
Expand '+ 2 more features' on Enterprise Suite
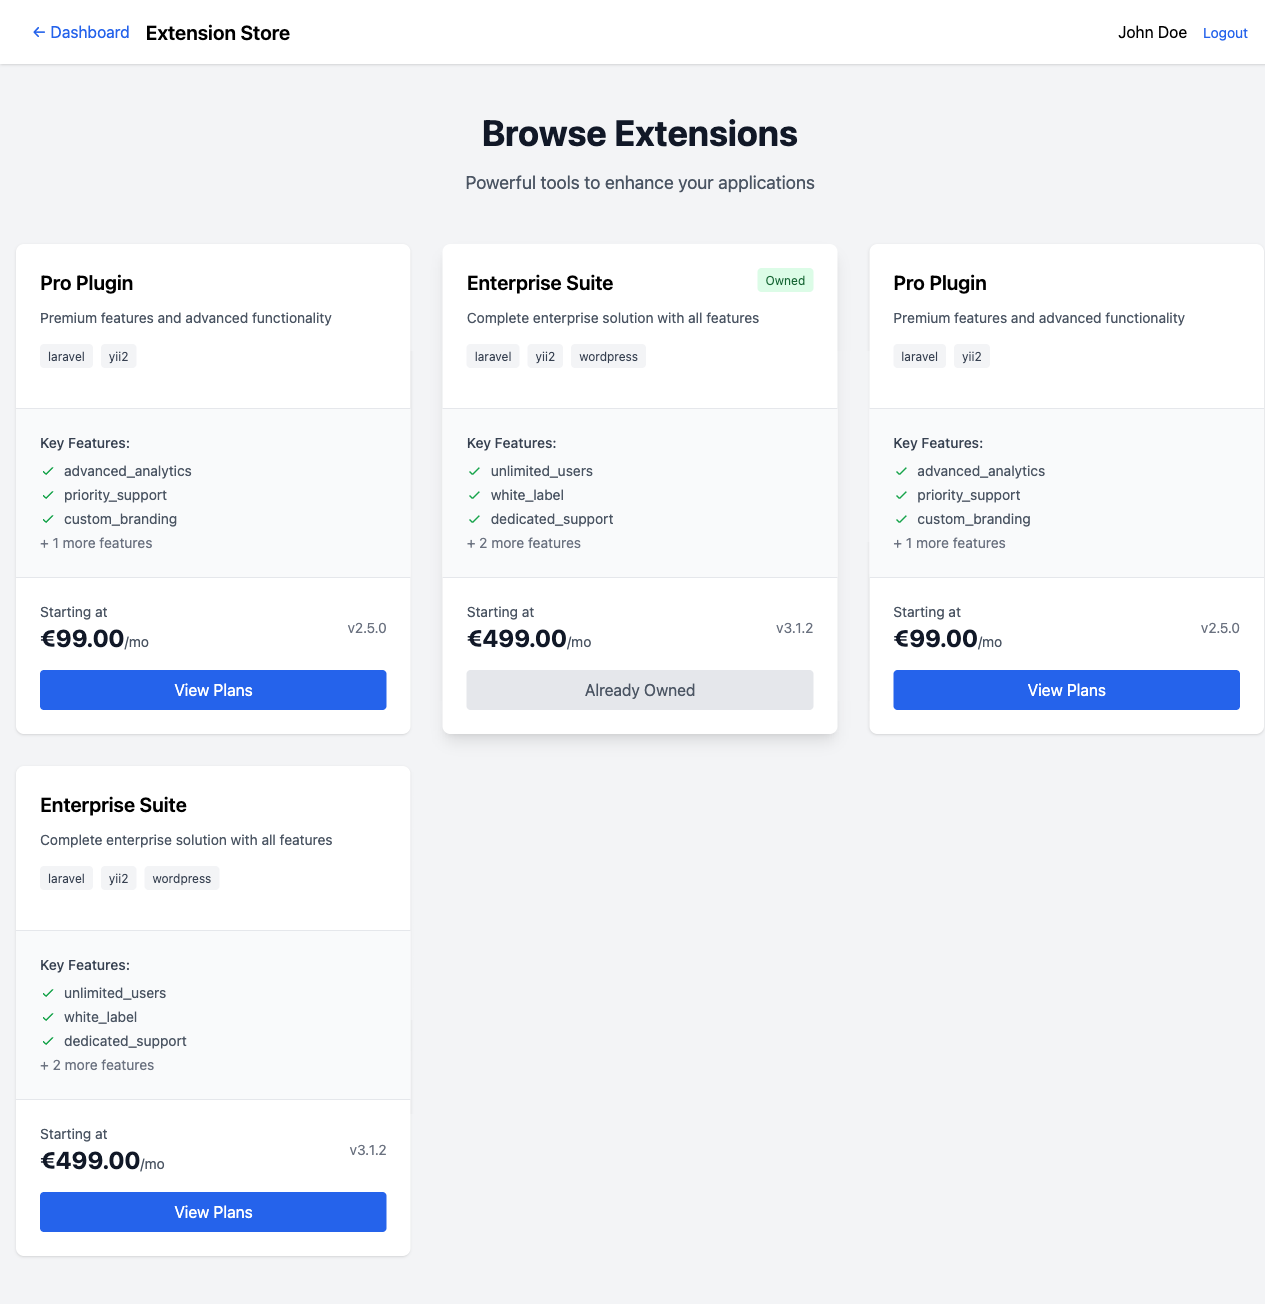pyautogui.click(x=523, y=543)
